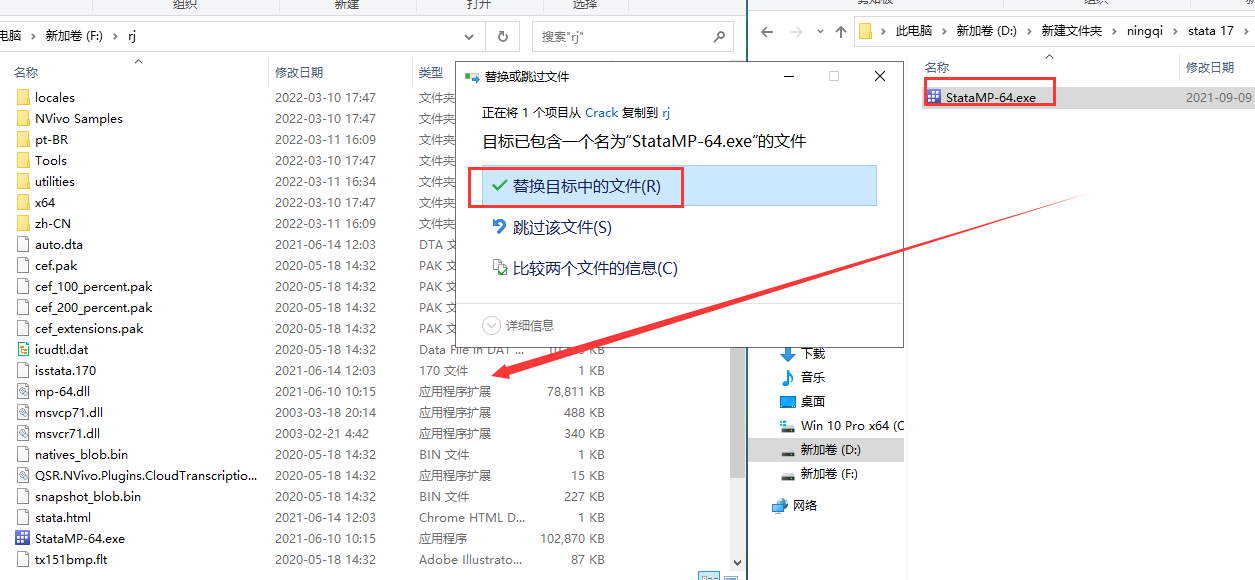The width and height of the screenshot is (1255, 580).
Task: Expand the chevron after 新加卷 (F:) breadcrumb
Action: tap(117, 36)
